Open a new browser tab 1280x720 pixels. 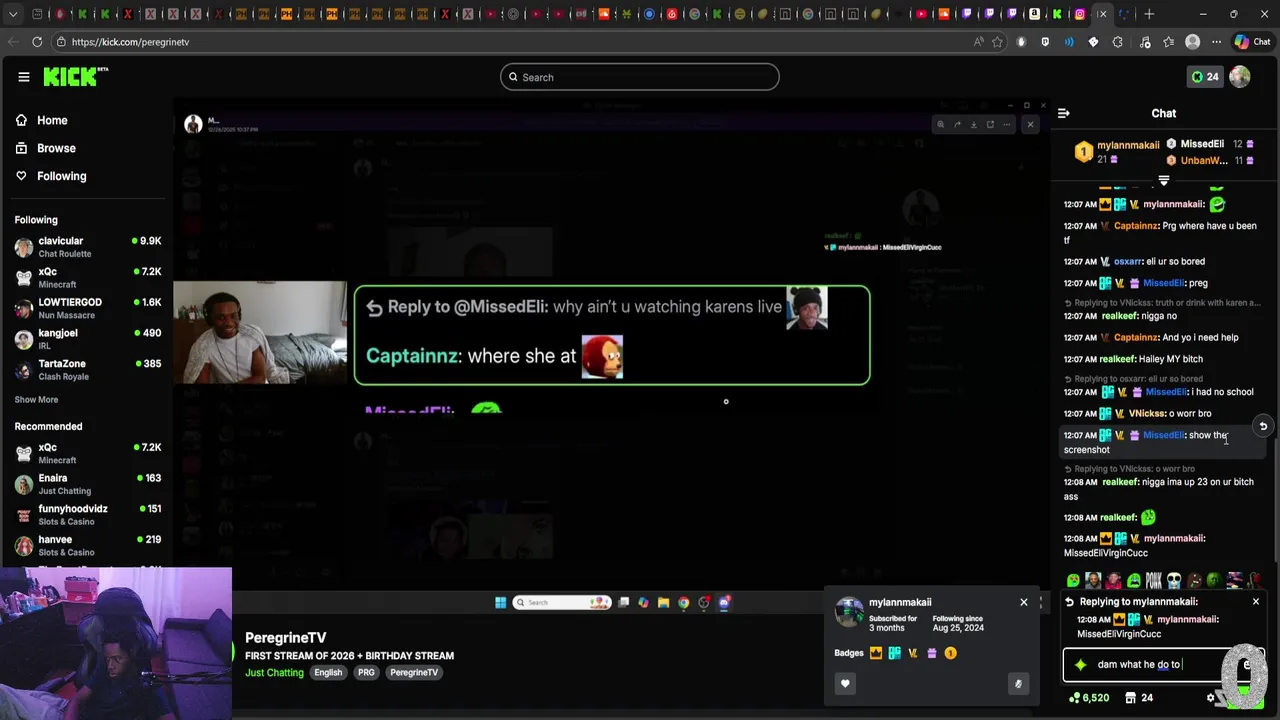pyautogui.click(x=1149, y=14)
